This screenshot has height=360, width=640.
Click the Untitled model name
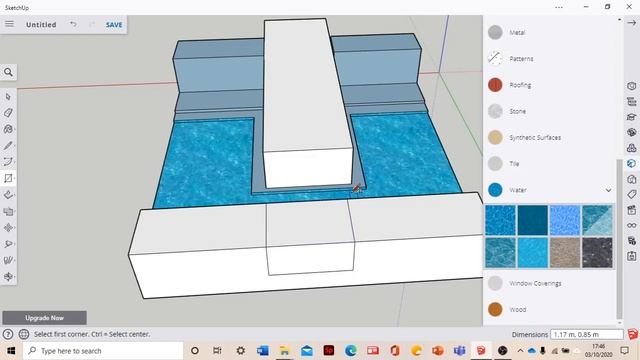[41, 25]
